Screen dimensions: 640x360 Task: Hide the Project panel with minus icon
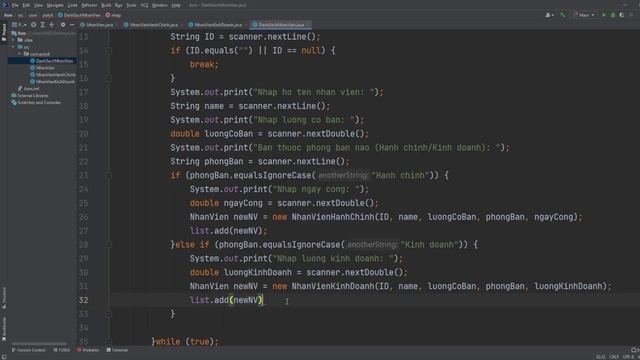[72, 25]
